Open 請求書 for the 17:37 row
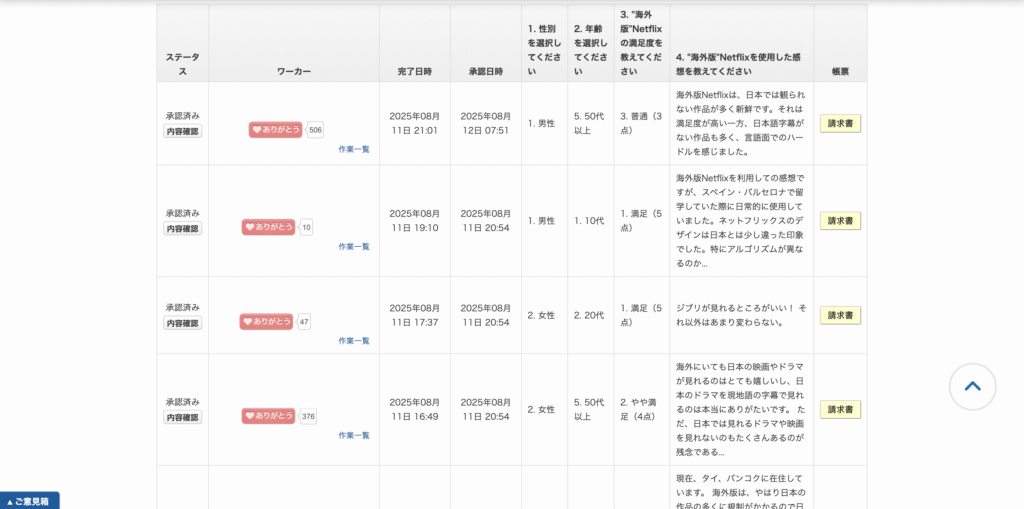Image resolution: width=1024 pixels, height=509 pixels. [x=840, y=315]
